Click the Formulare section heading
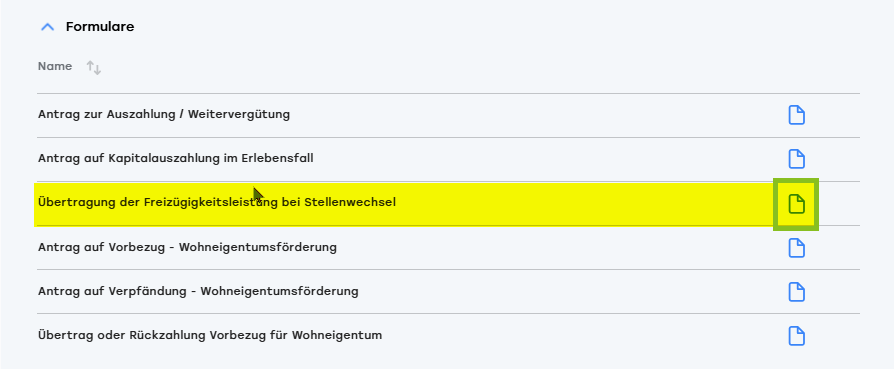 point(100,27)
